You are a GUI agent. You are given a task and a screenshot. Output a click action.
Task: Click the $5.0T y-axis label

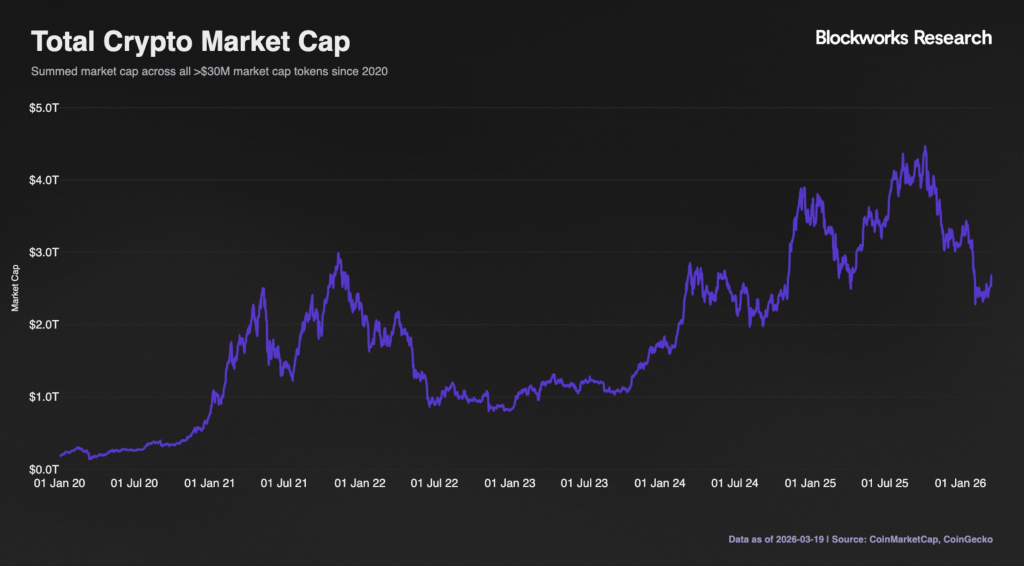[46, 108]
